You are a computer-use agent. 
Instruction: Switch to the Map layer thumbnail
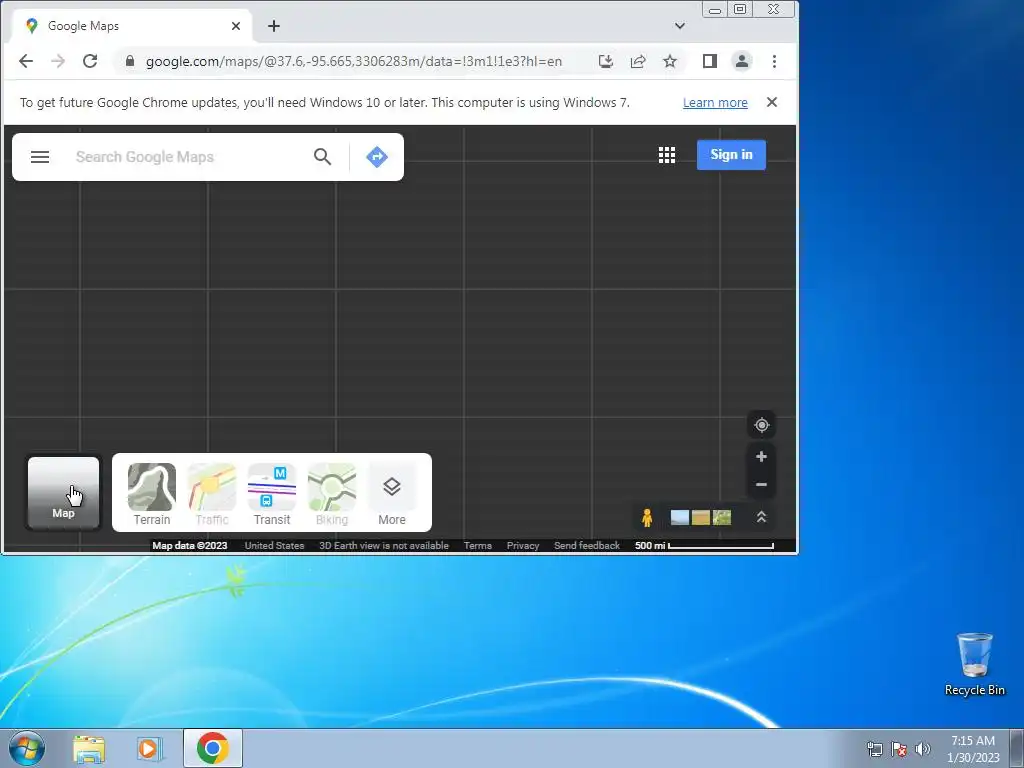click(x=63, y=492)
